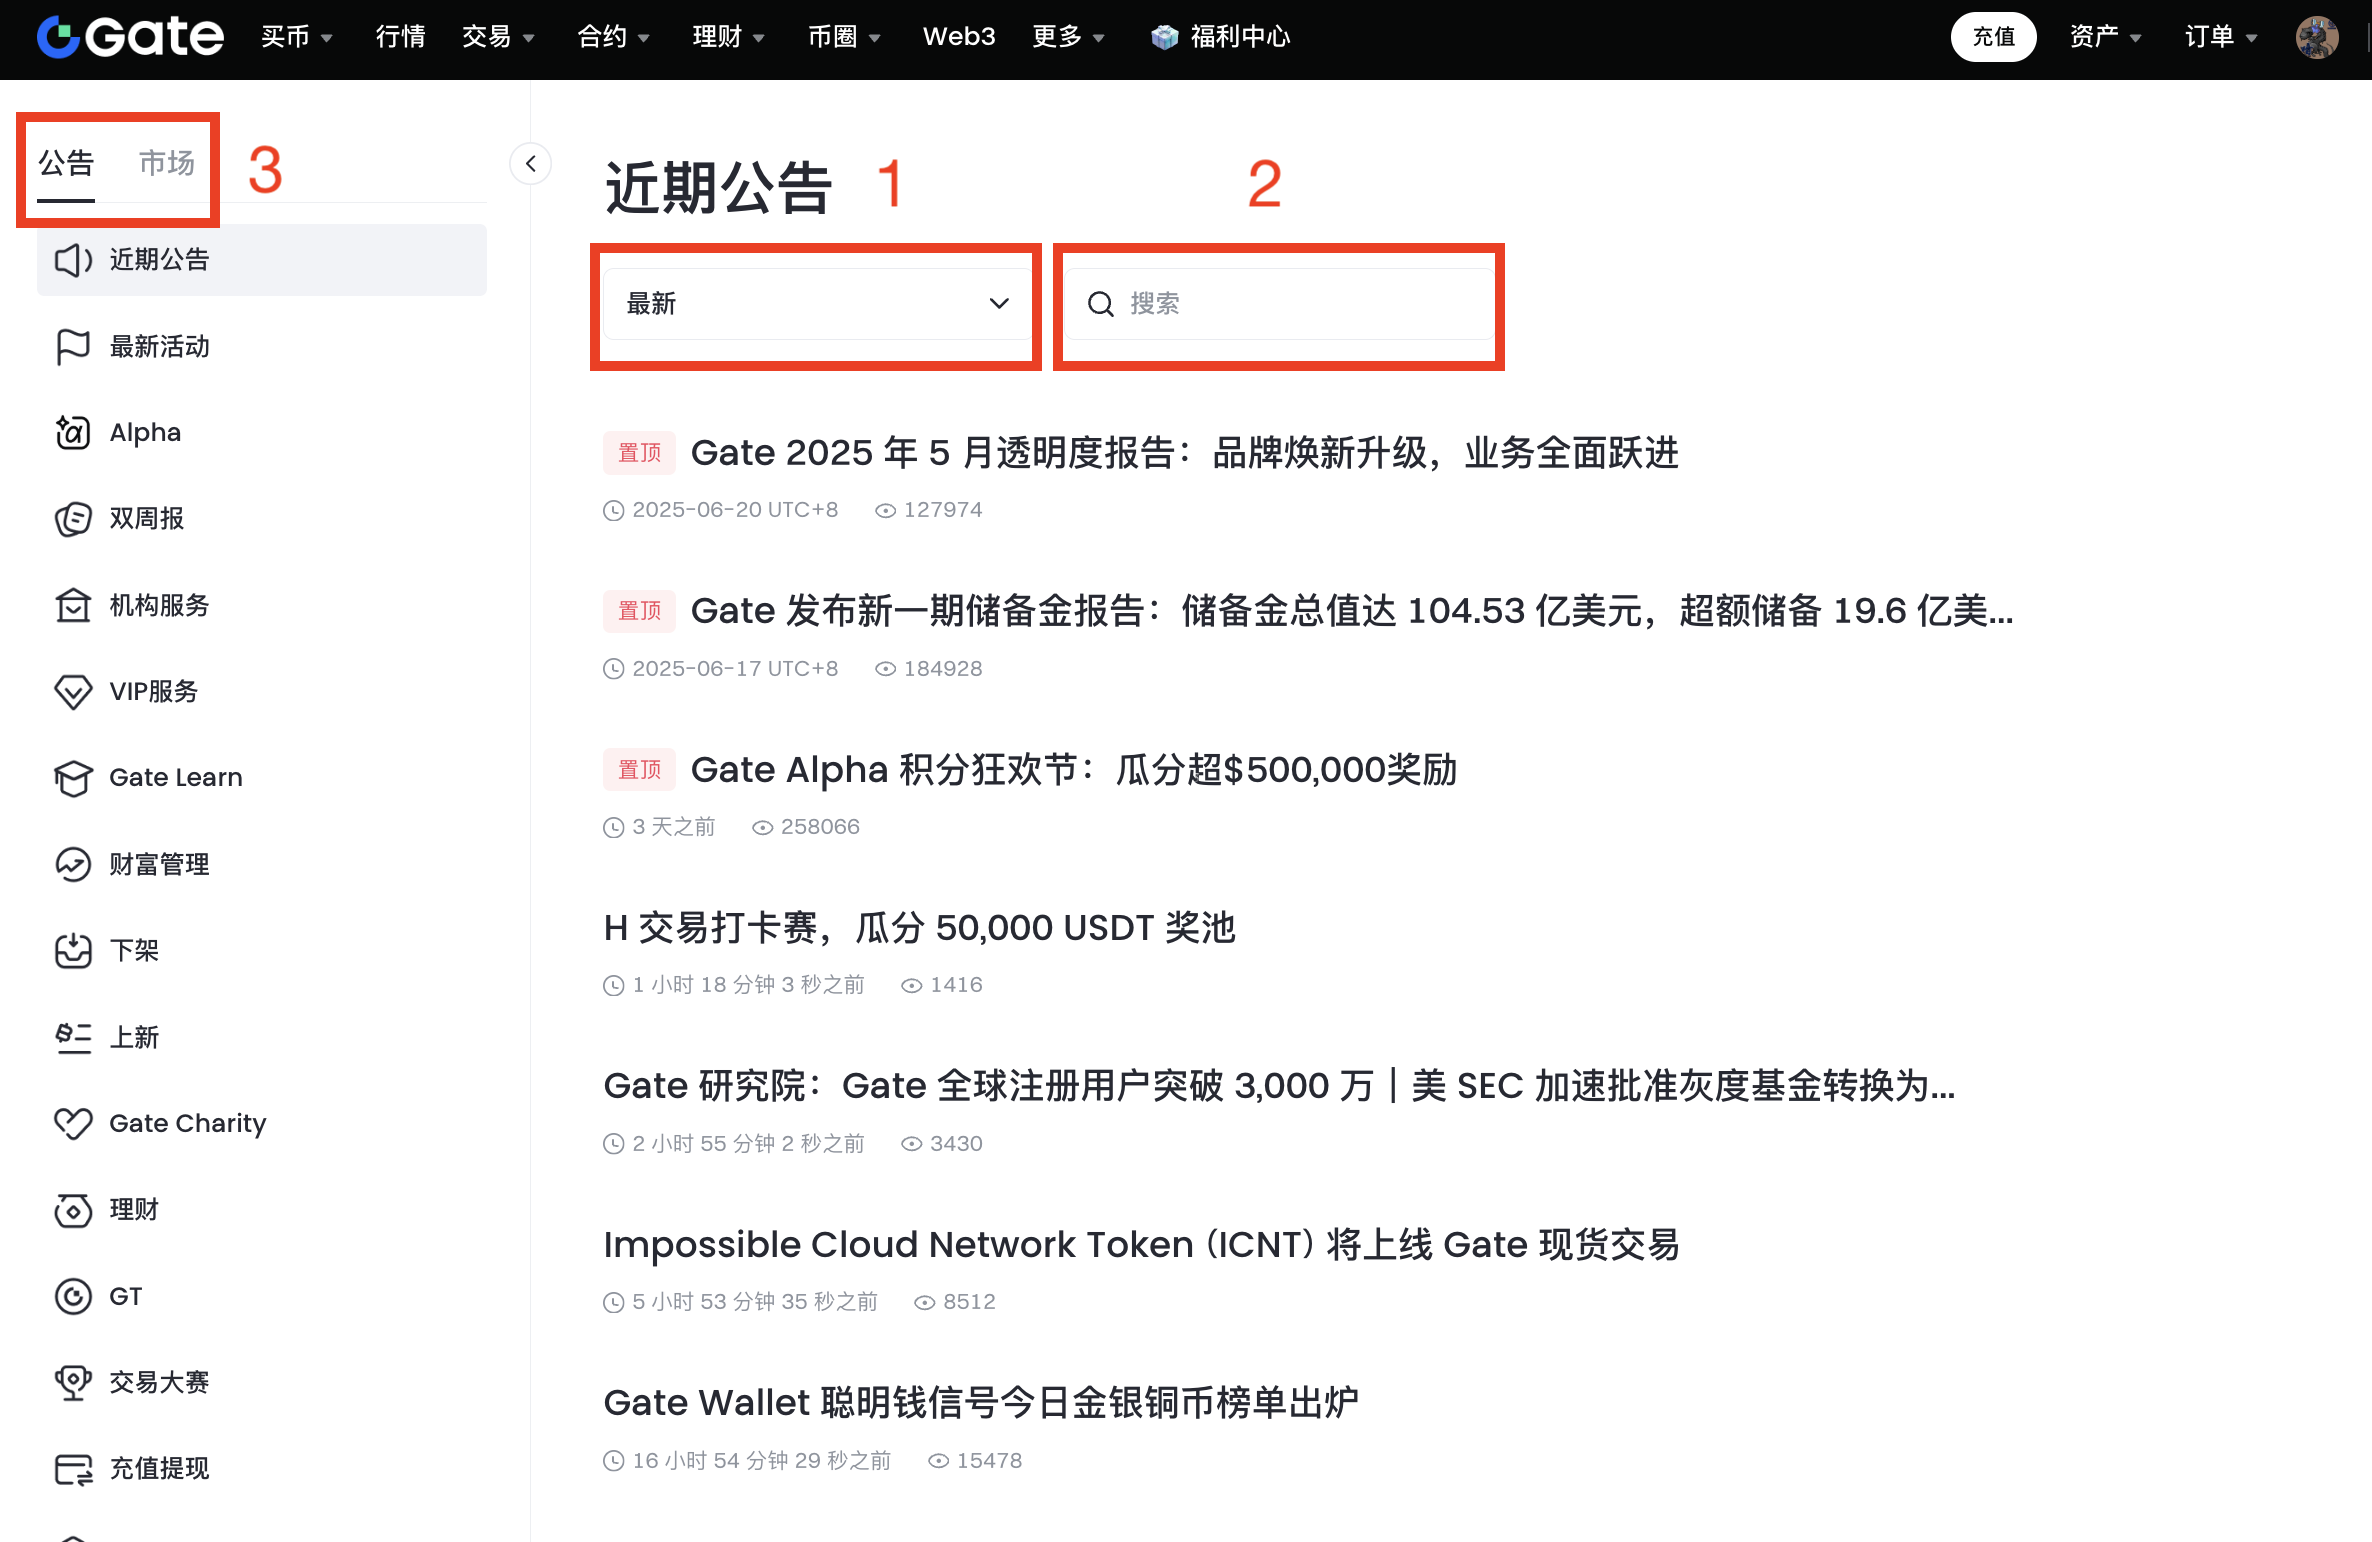Select the Gate Charity heart icon
This screenshot has width=2372, height=1542.
pyautogui.click(x=73, y=1124)
